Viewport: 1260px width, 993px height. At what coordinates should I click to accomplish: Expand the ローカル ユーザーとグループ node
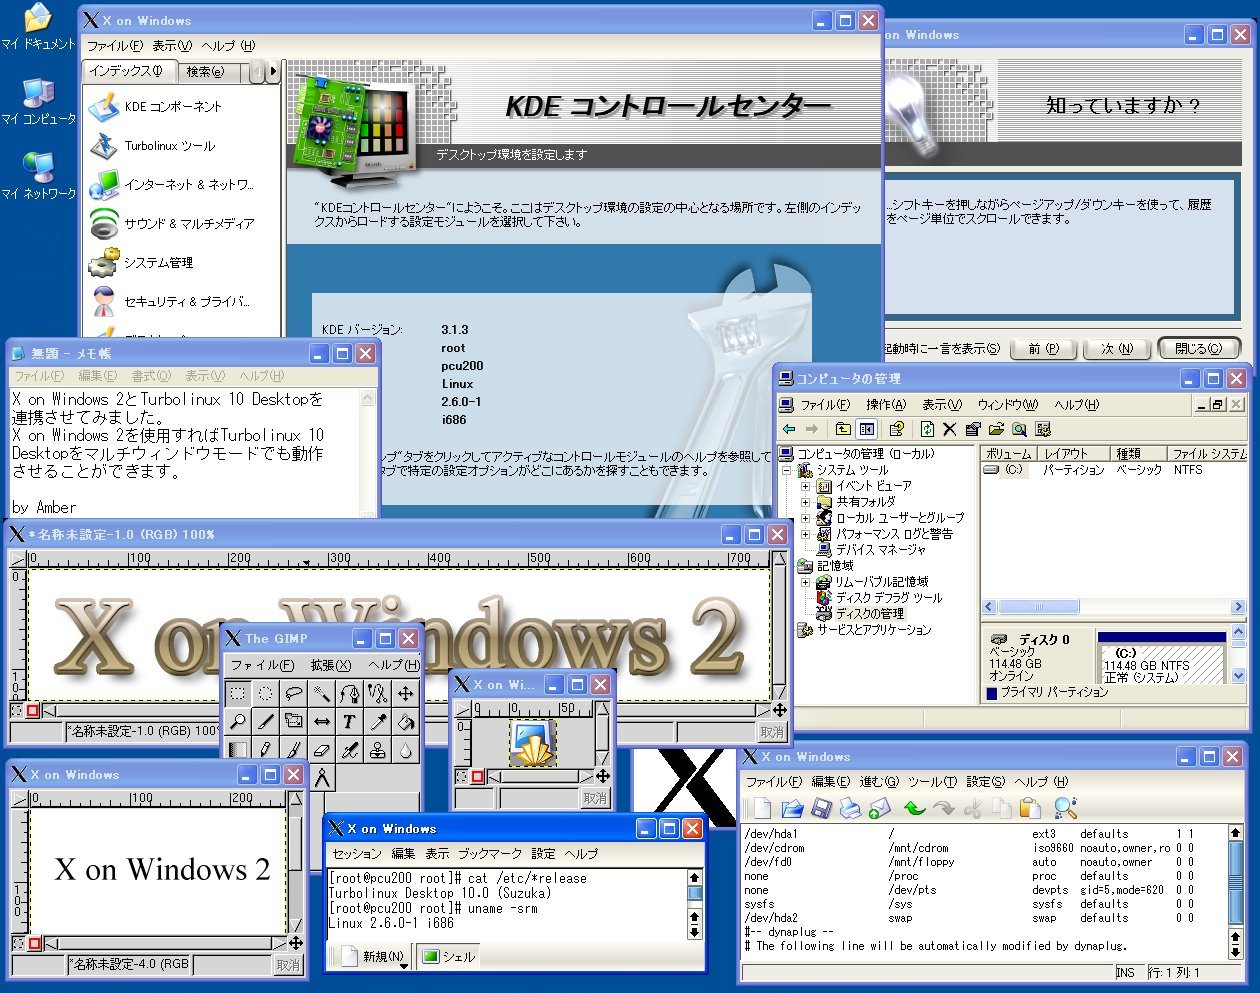(x=806, y=518)
